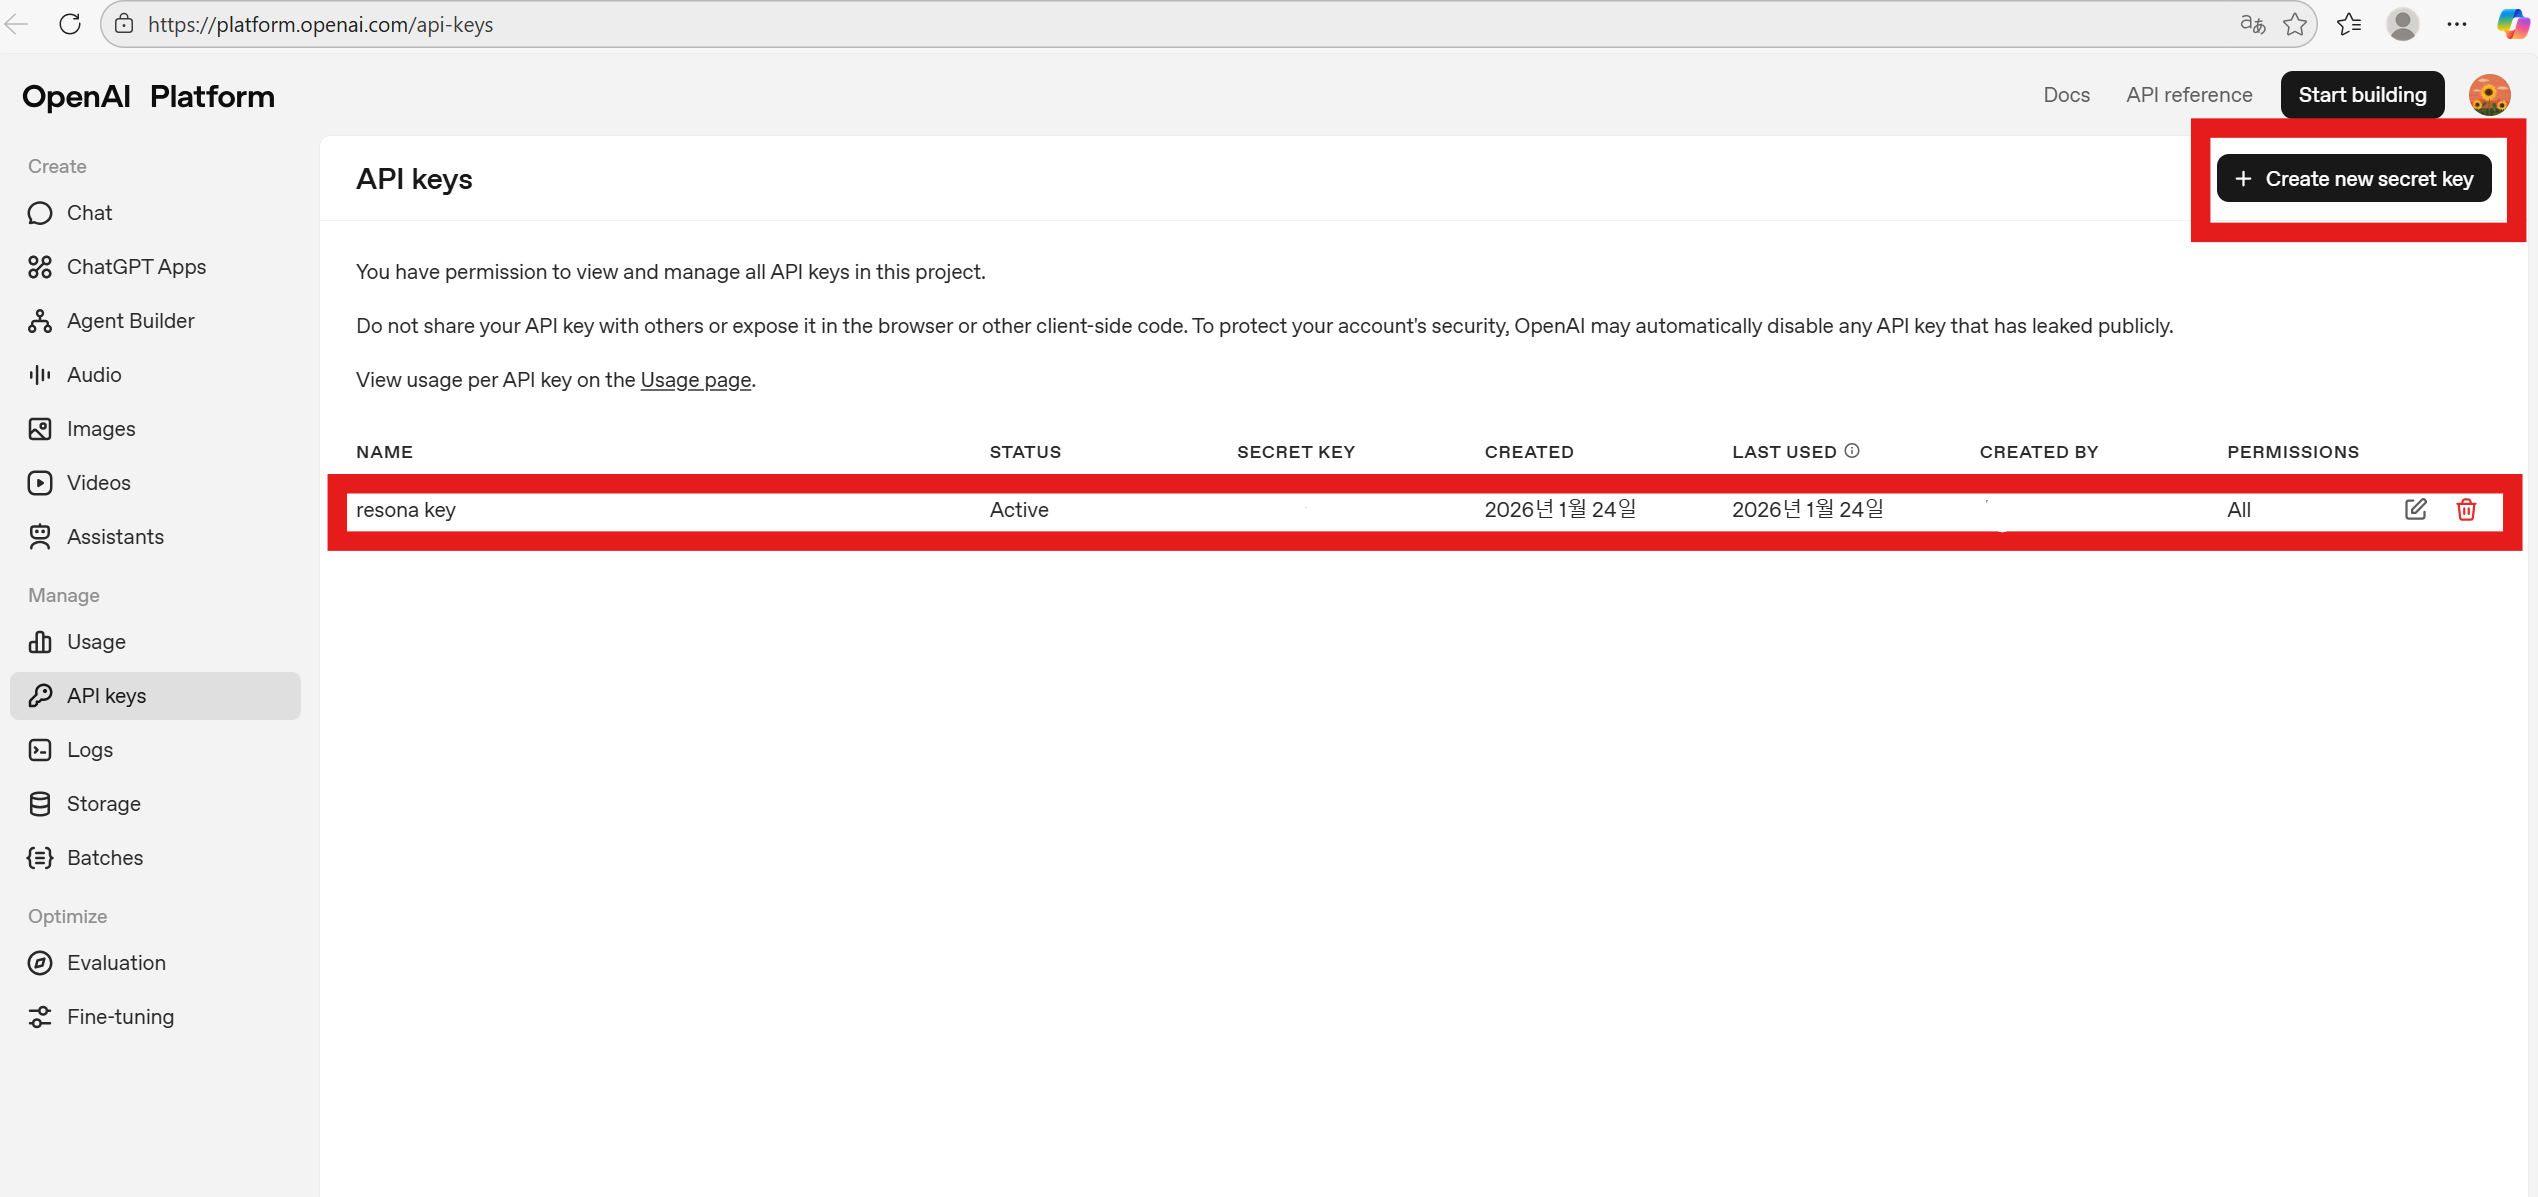Navigate to Images page
The width and height of the screenshot is (2538, 1197).
point(155,429)
